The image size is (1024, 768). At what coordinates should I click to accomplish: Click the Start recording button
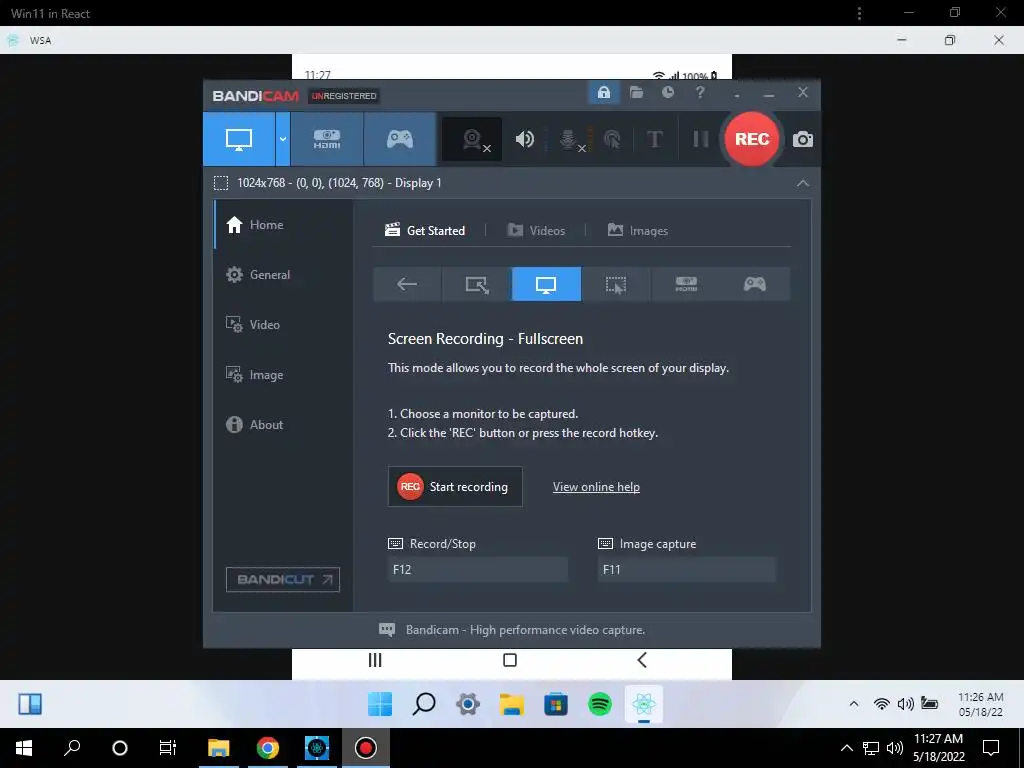click(x=455, y=487)
